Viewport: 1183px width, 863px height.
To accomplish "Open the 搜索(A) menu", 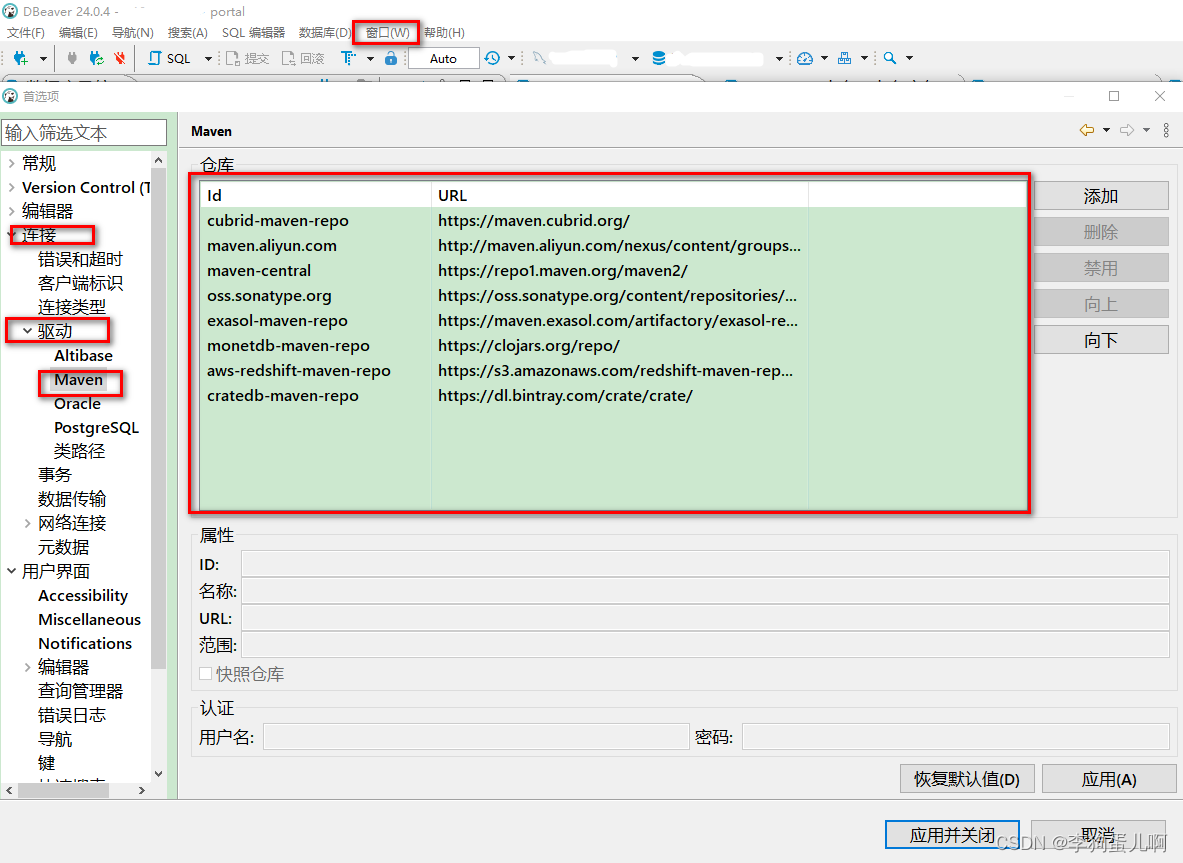I will coord(188,32).
